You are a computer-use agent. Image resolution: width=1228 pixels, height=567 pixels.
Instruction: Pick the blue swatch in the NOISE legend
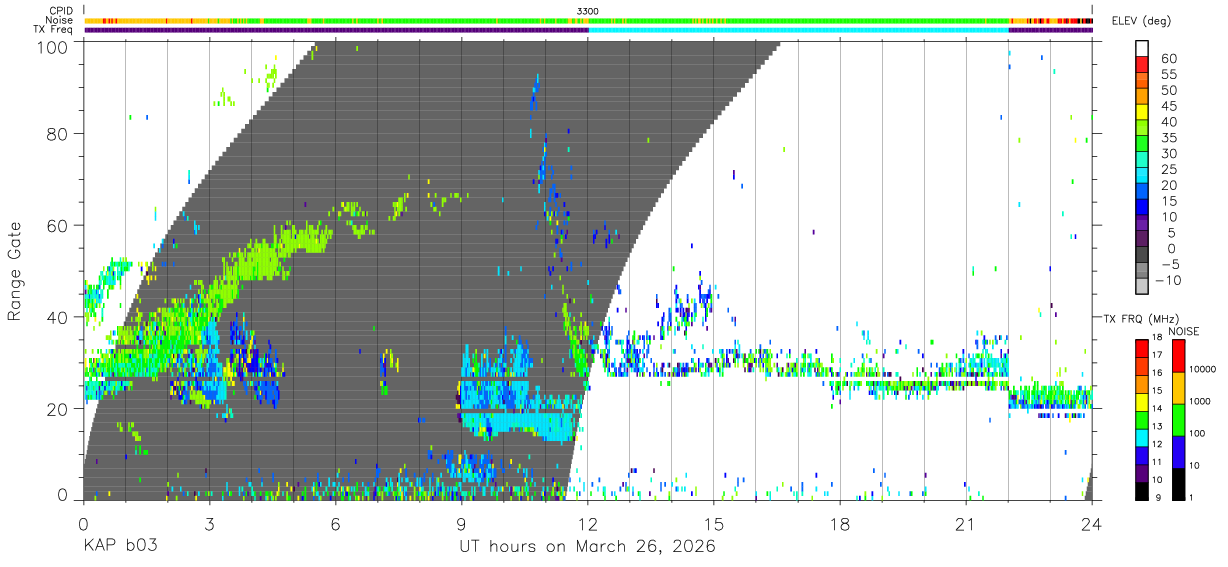[1178, 451]
